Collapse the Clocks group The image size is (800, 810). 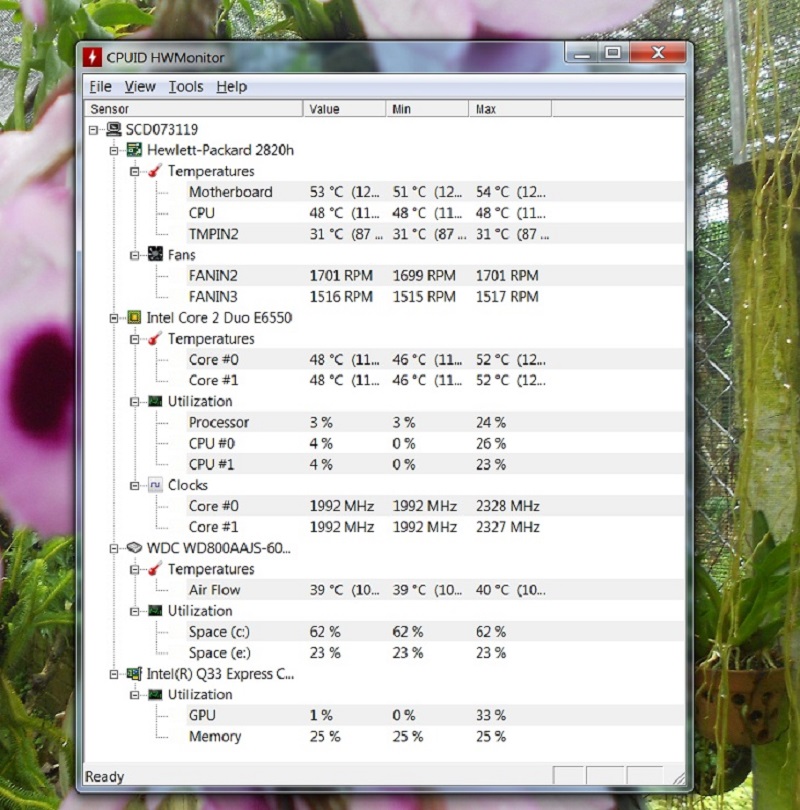135,486
